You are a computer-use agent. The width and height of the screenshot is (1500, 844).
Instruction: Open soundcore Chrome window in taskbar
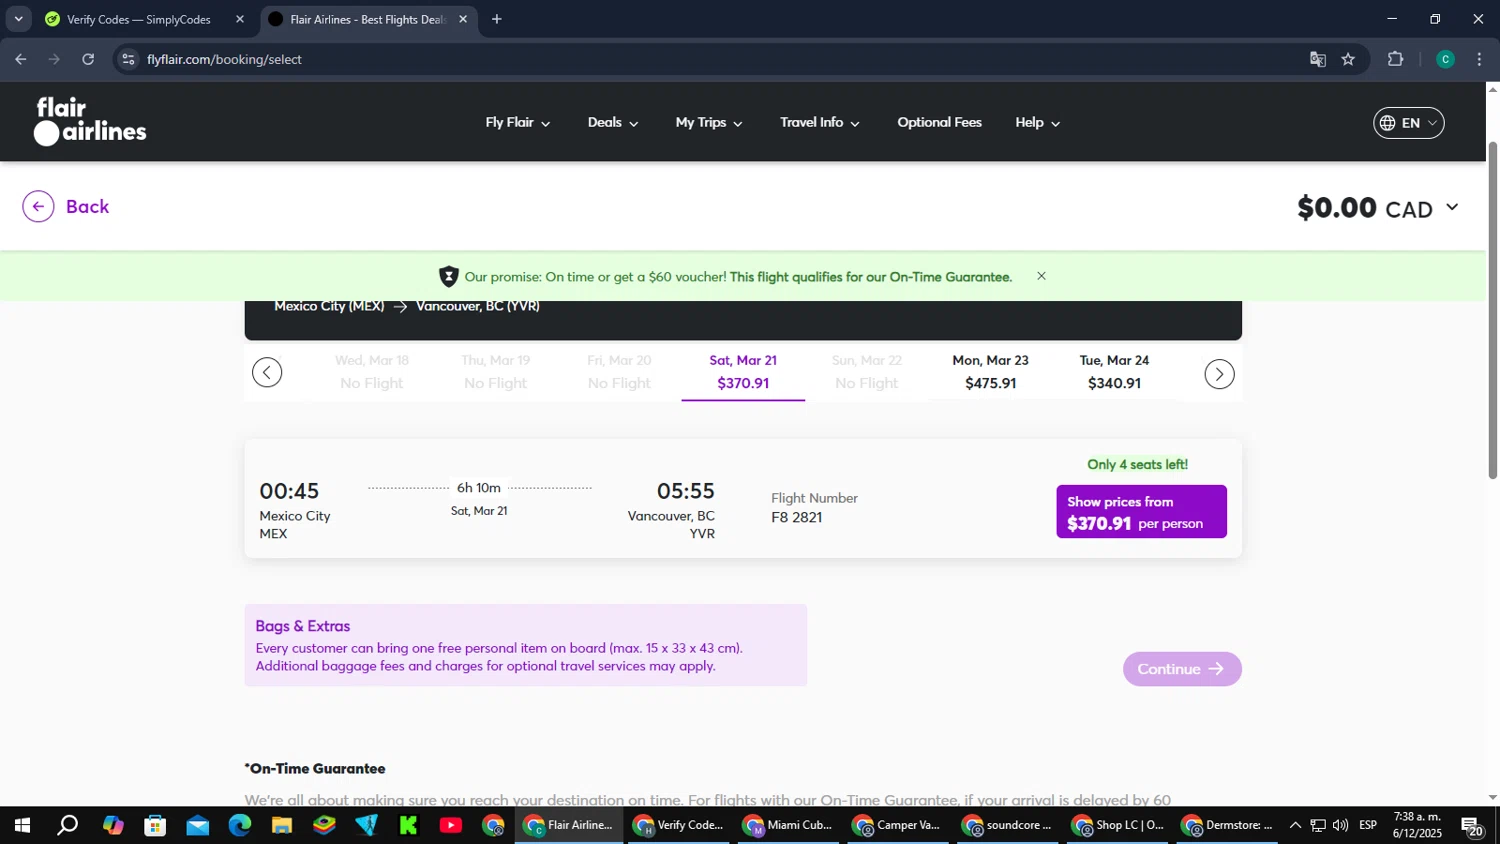point(1008,826)
